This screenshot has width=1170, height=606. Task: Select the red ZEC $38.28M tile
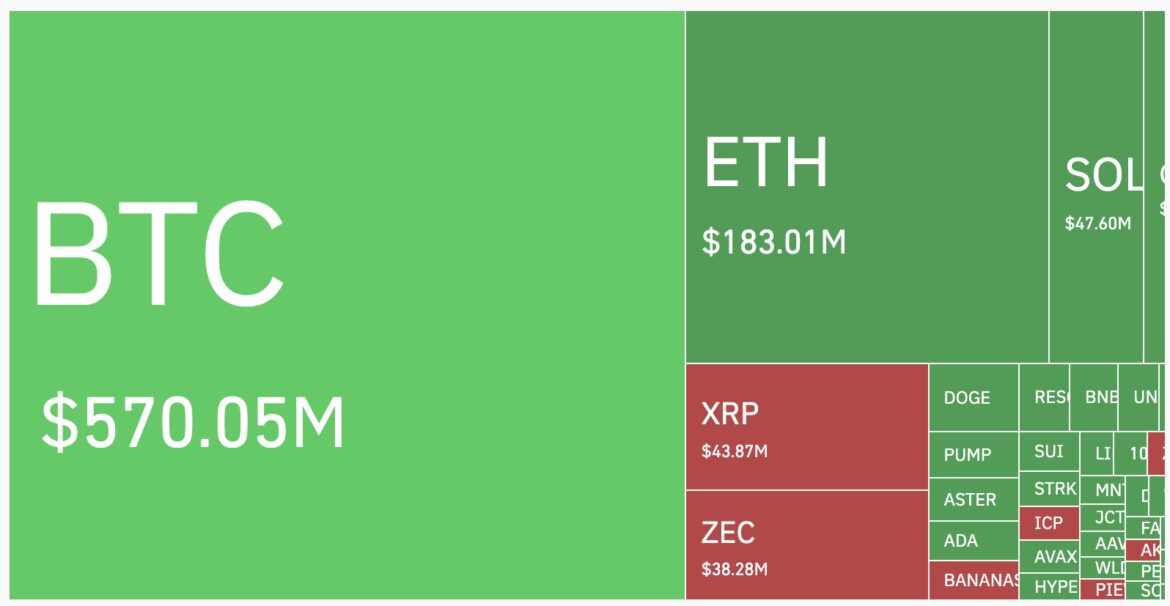(x=807, y=545)
